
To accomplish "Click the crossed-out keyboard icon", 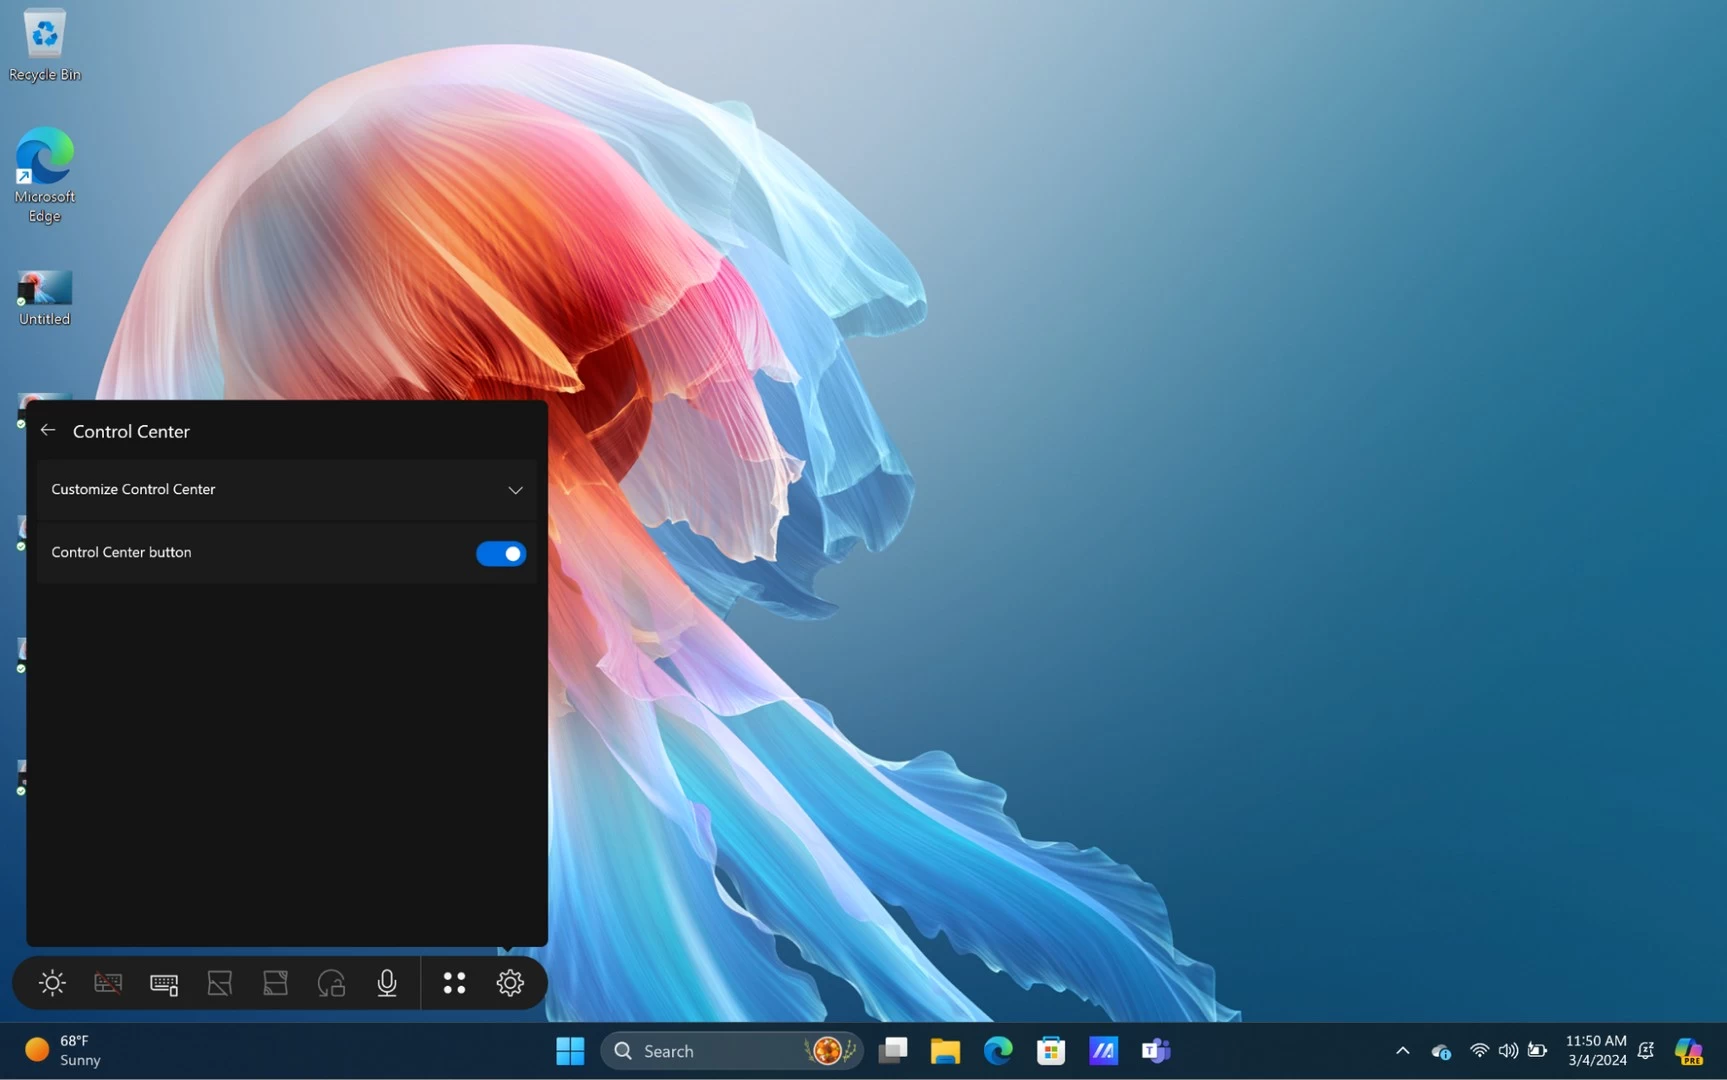I will click(x=108, y=983).
